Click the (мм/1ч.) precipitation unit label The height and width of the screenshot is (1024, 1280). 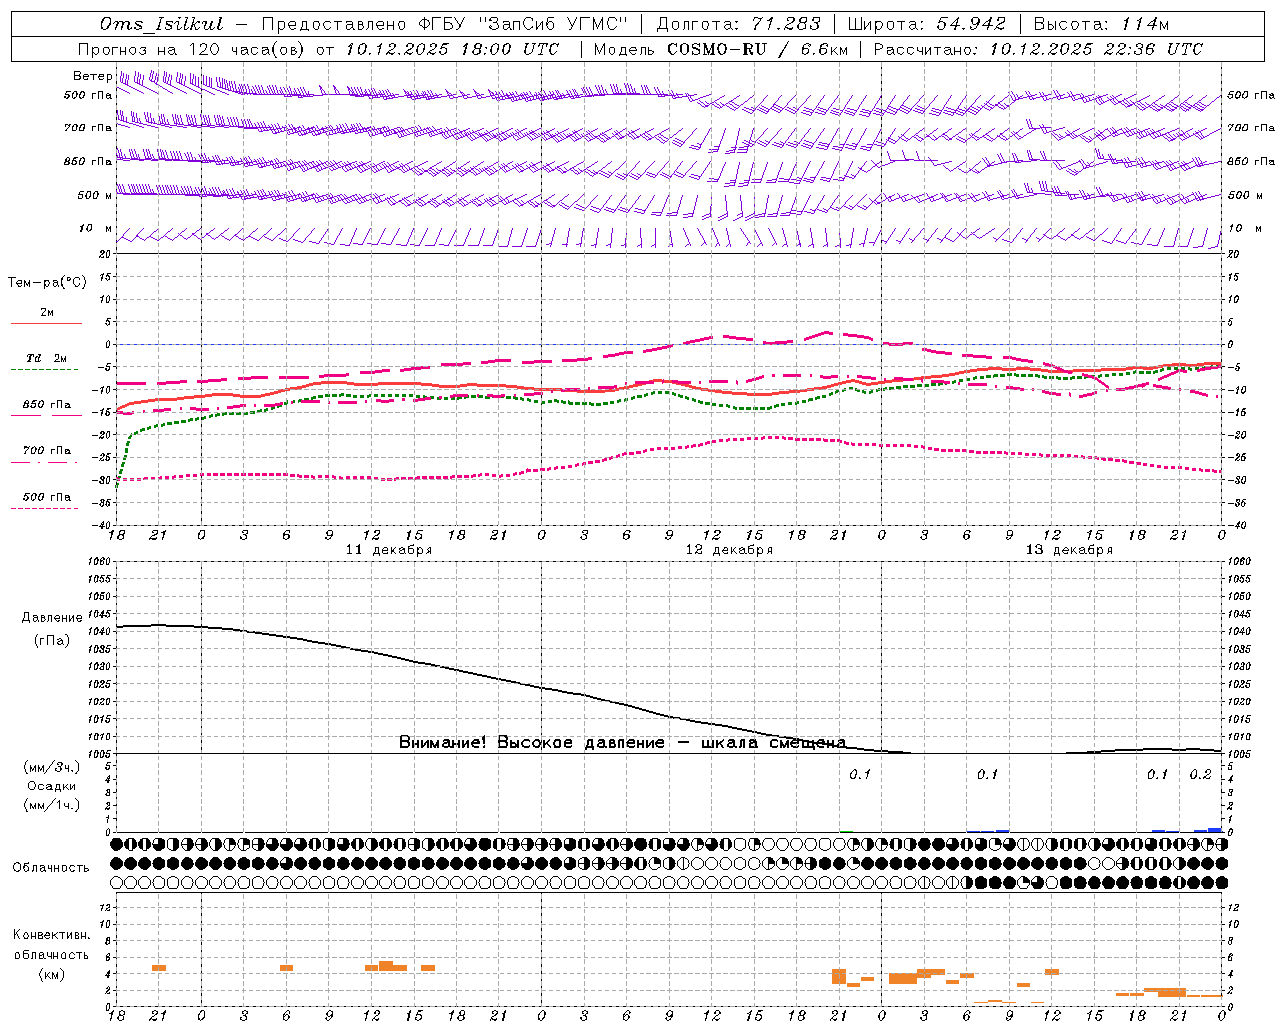point(52,805)
